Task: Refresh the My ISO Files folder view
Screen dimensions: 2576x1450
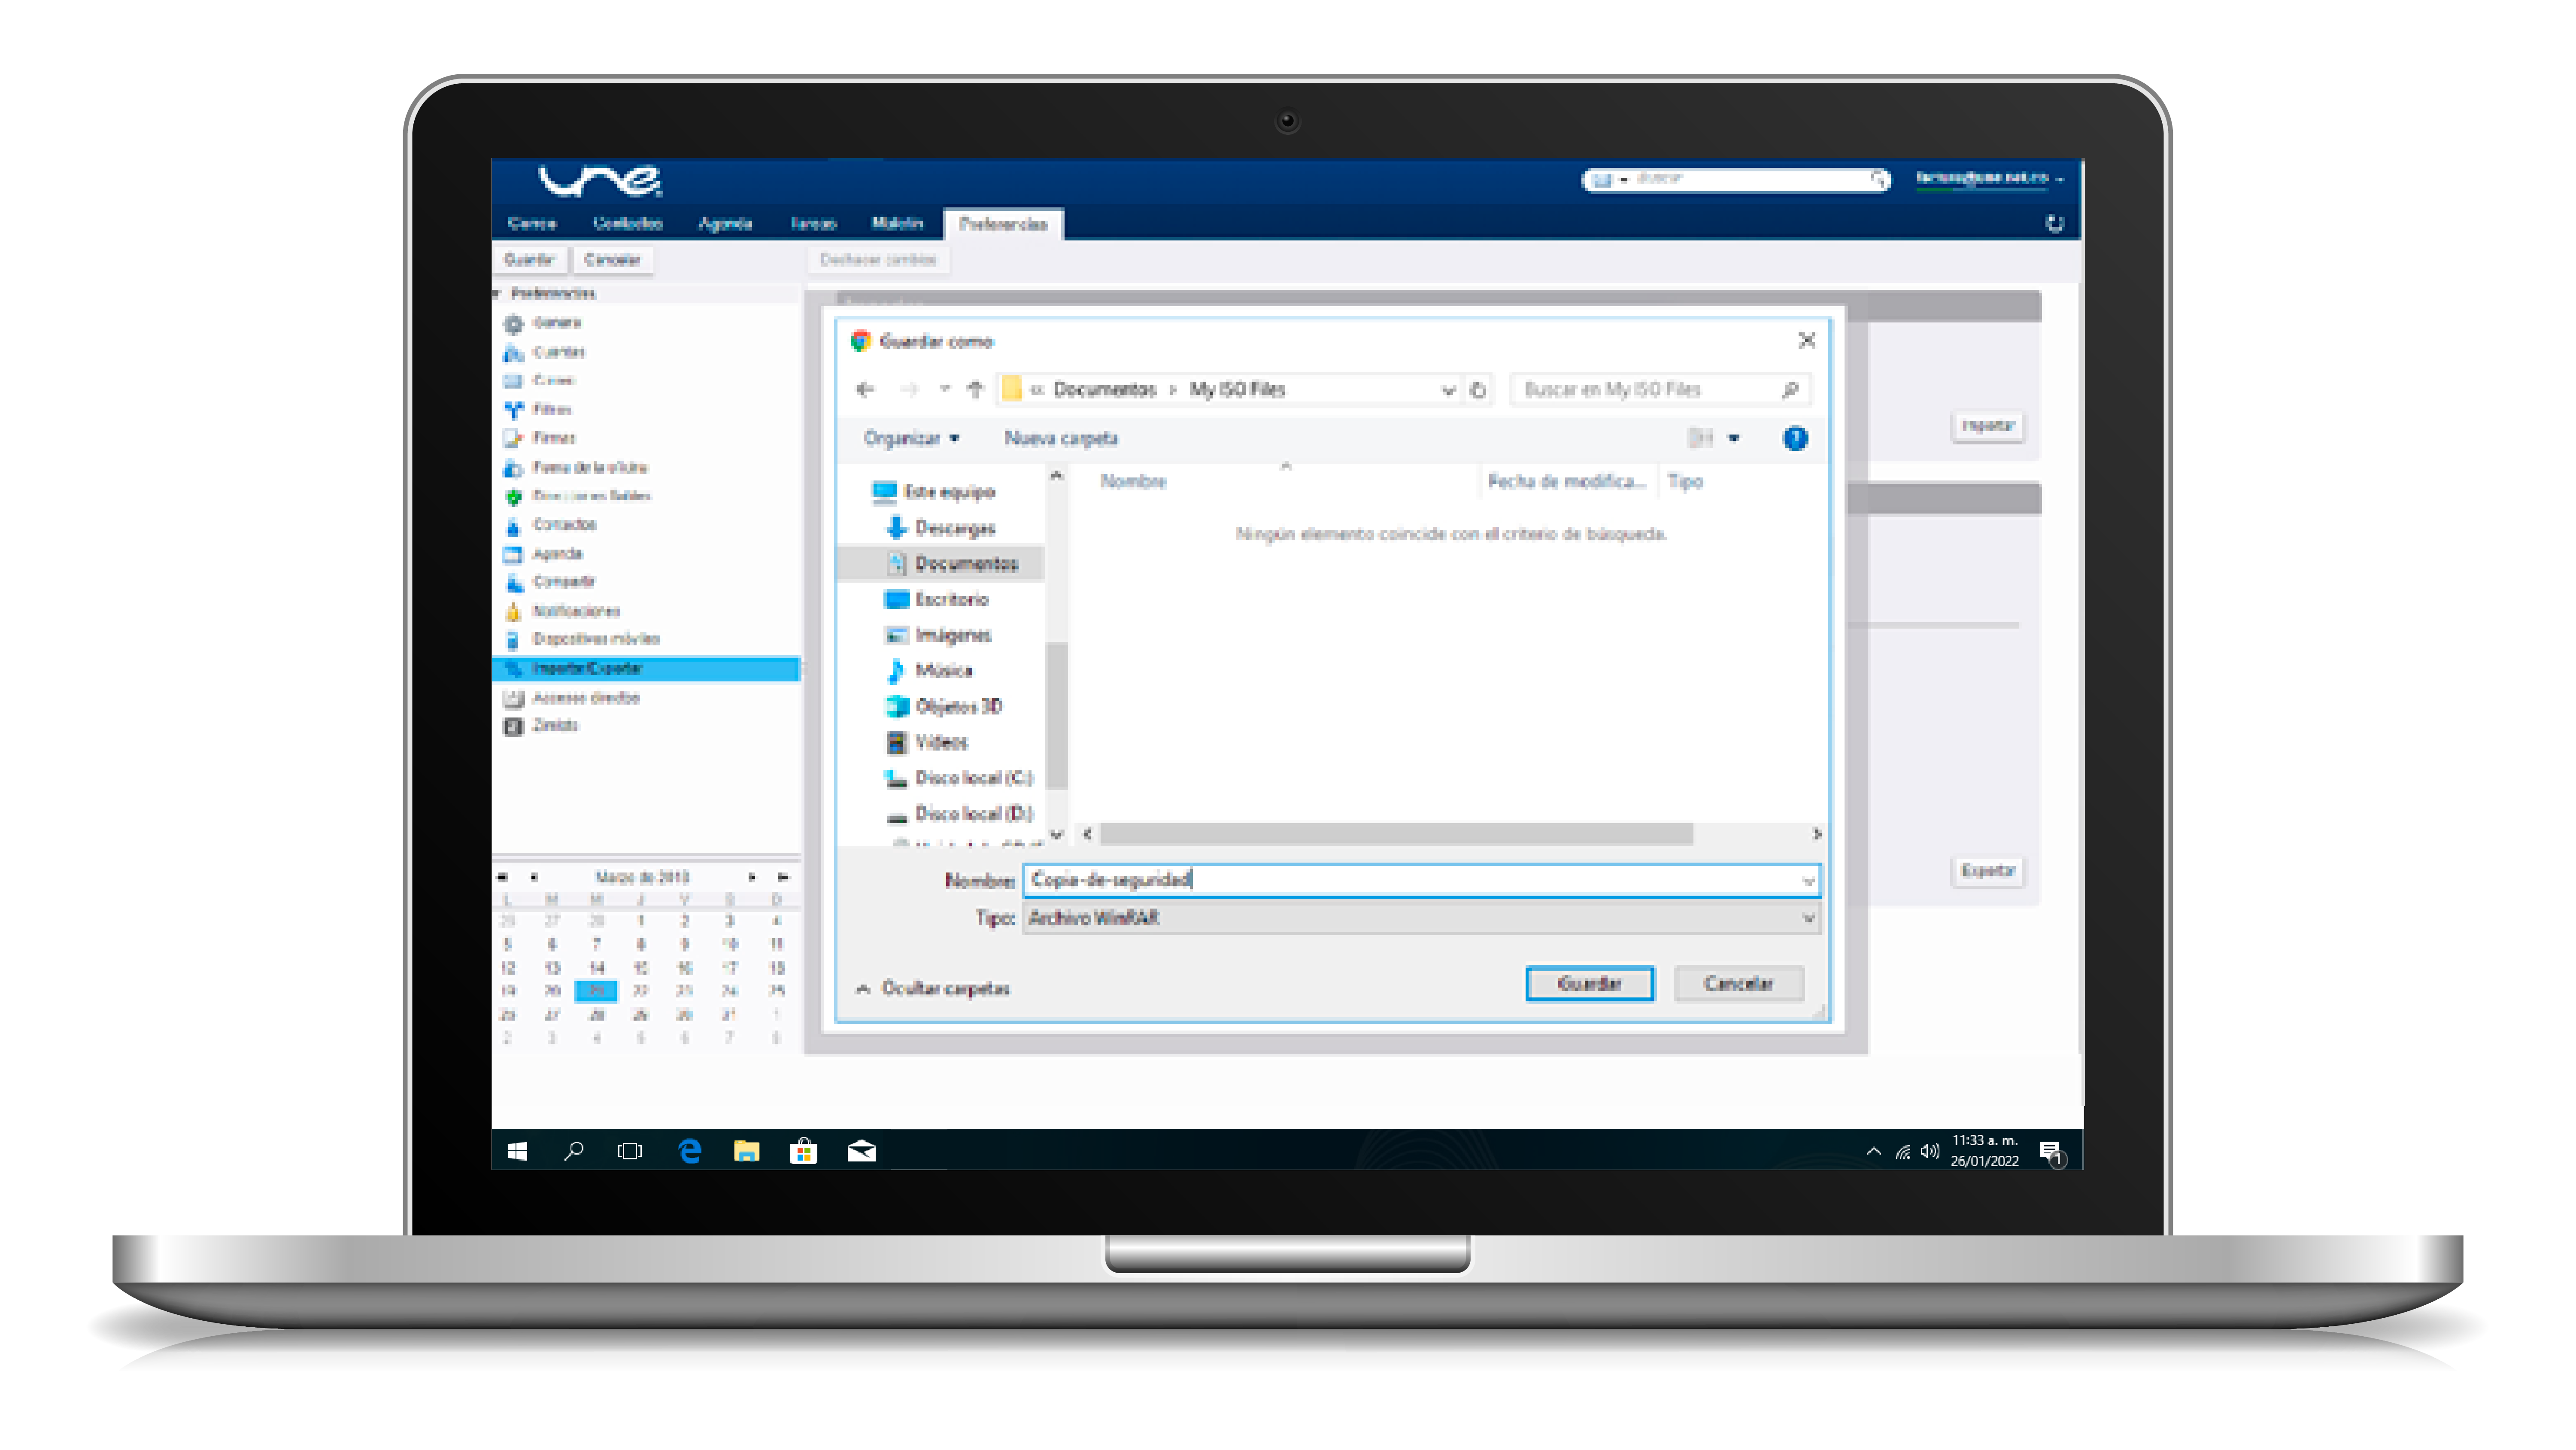Action: 1478,390
